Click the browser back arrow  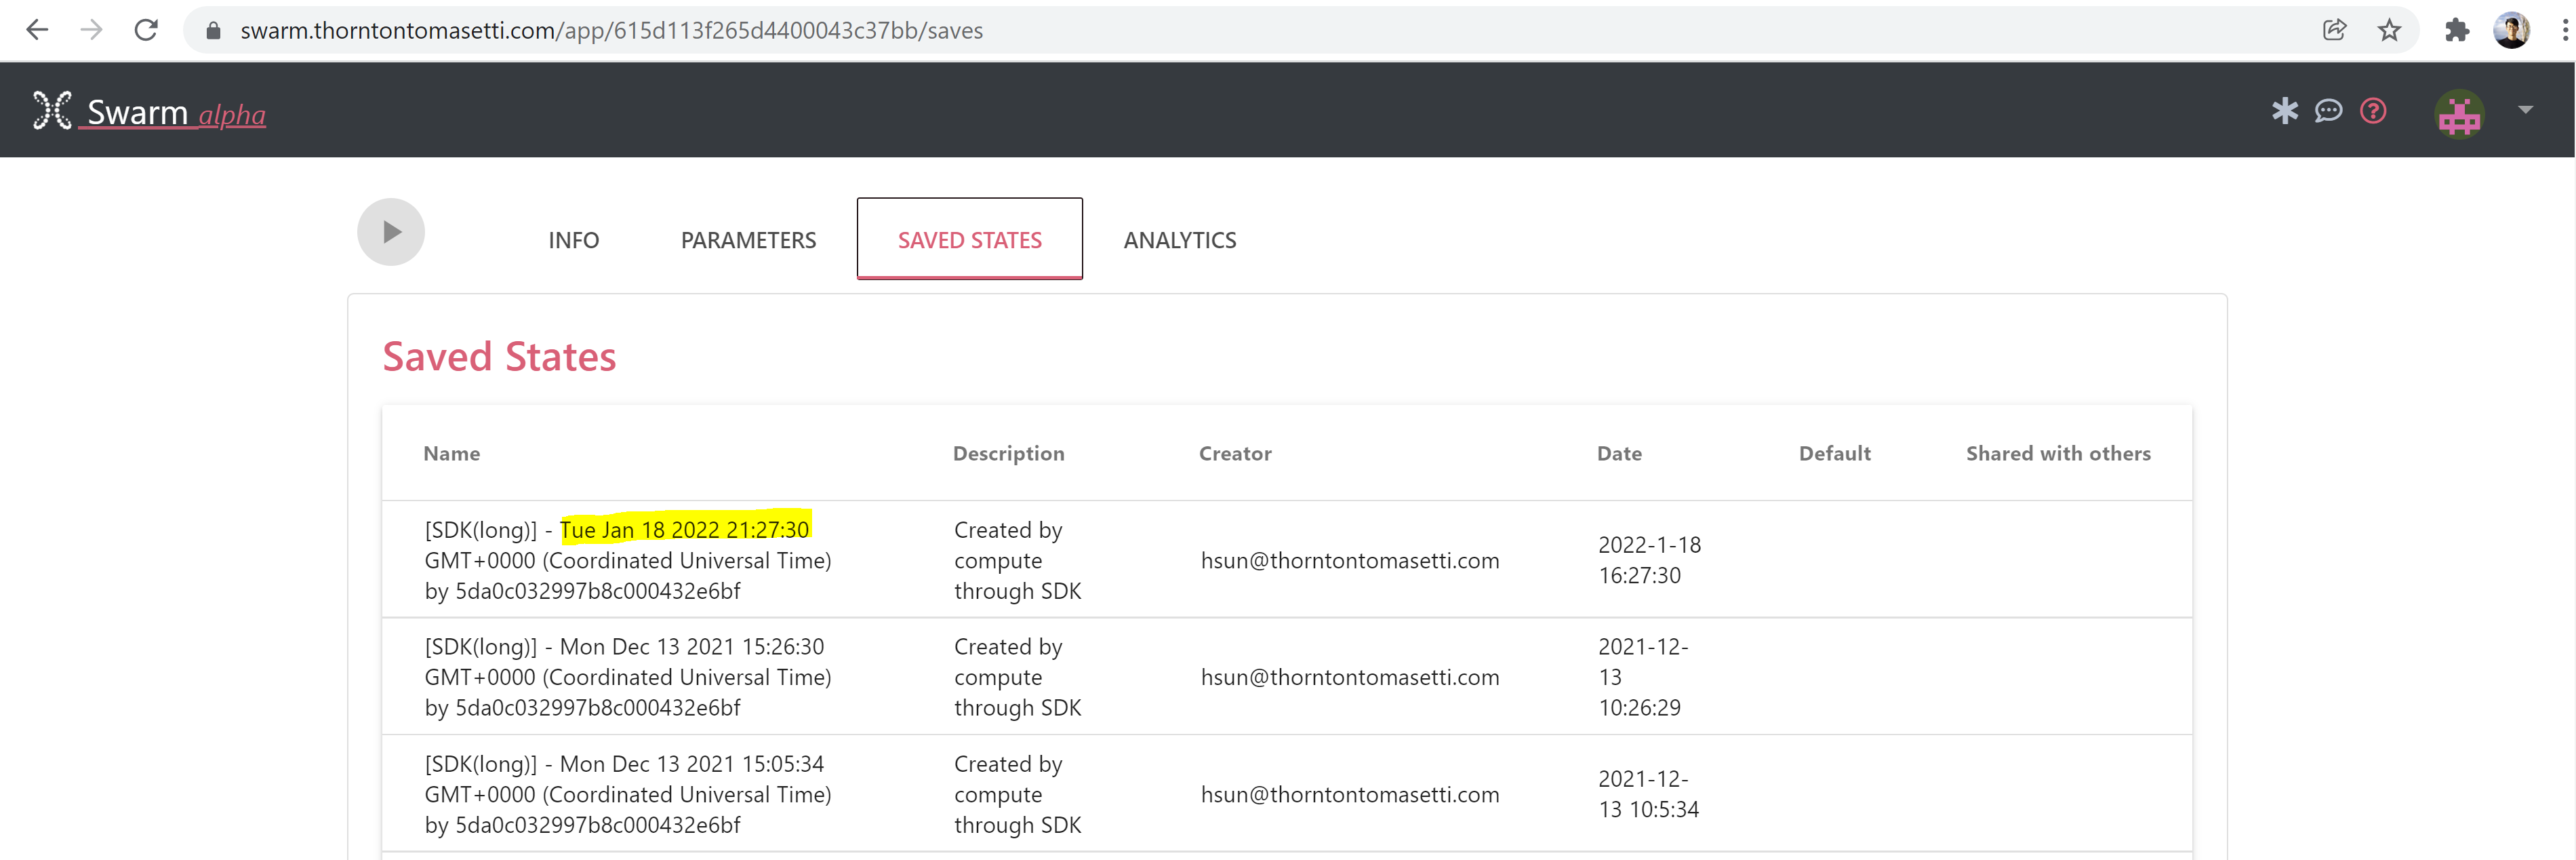(37, 30)
